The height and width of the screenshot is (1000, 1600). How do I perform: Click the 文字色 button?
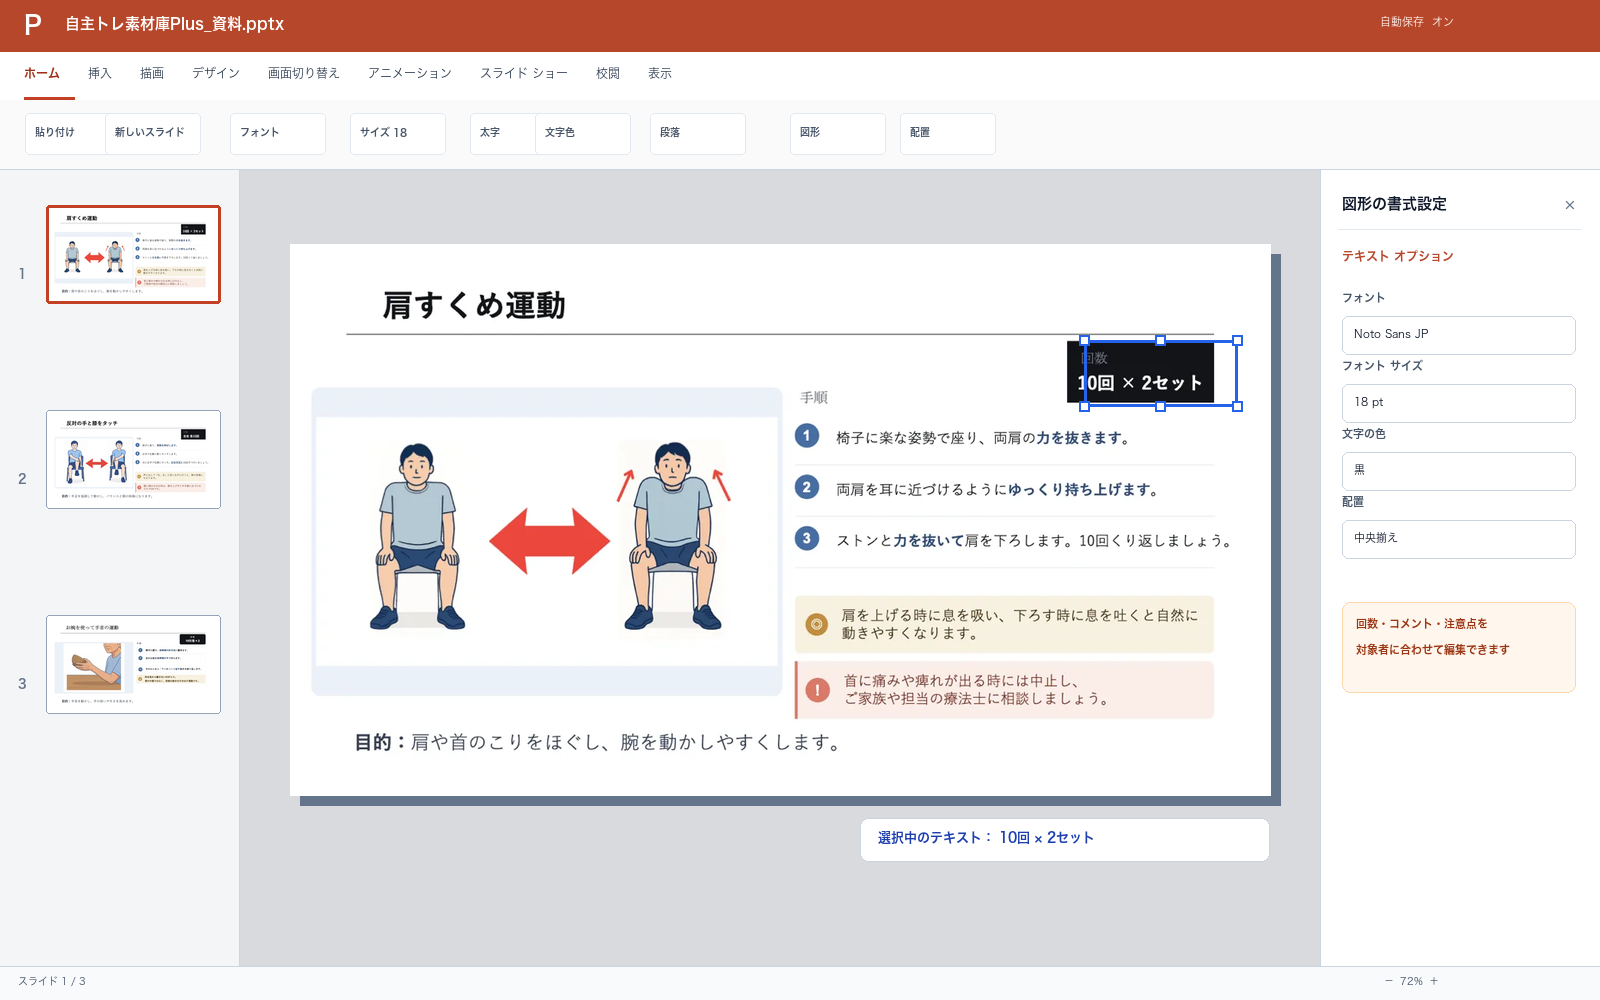(x=583, y=133)
